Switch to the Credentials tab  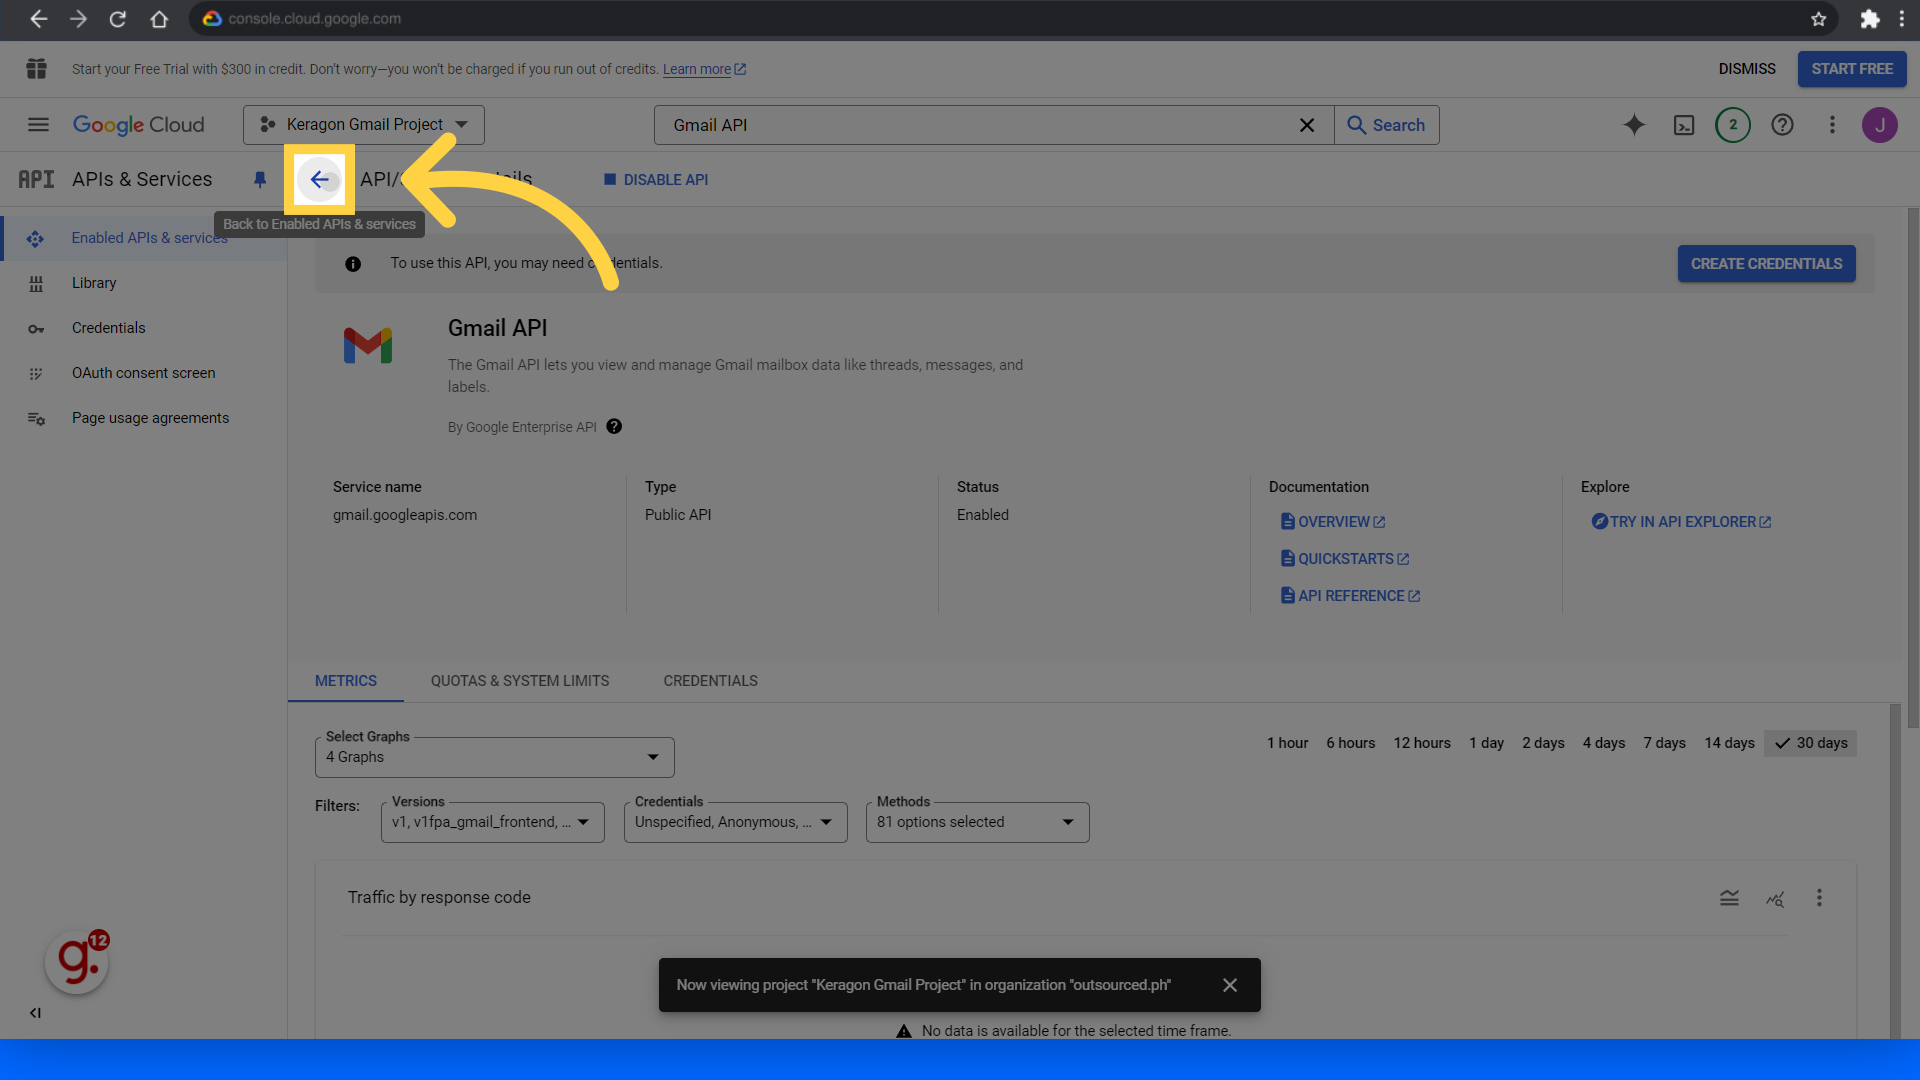pos(711,681)
